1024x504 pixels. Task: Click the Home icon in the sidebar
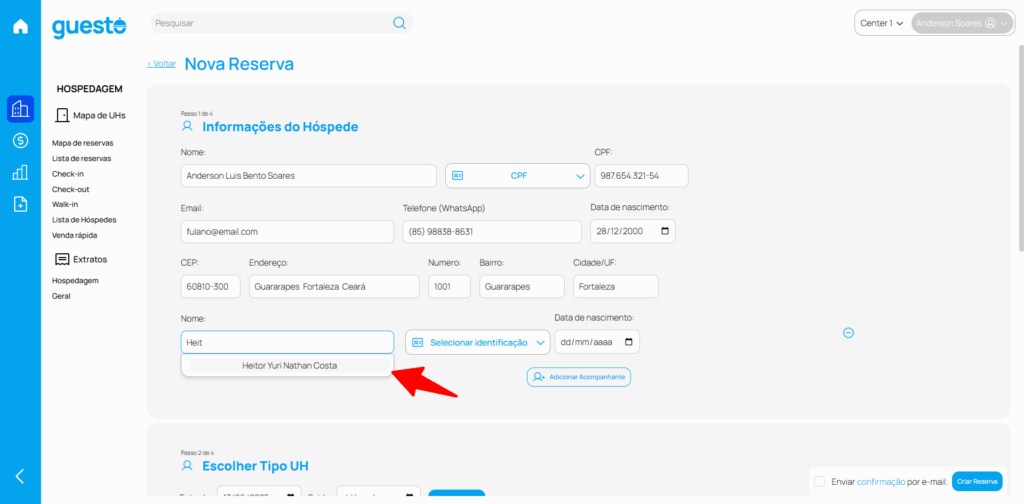[20, 26]
